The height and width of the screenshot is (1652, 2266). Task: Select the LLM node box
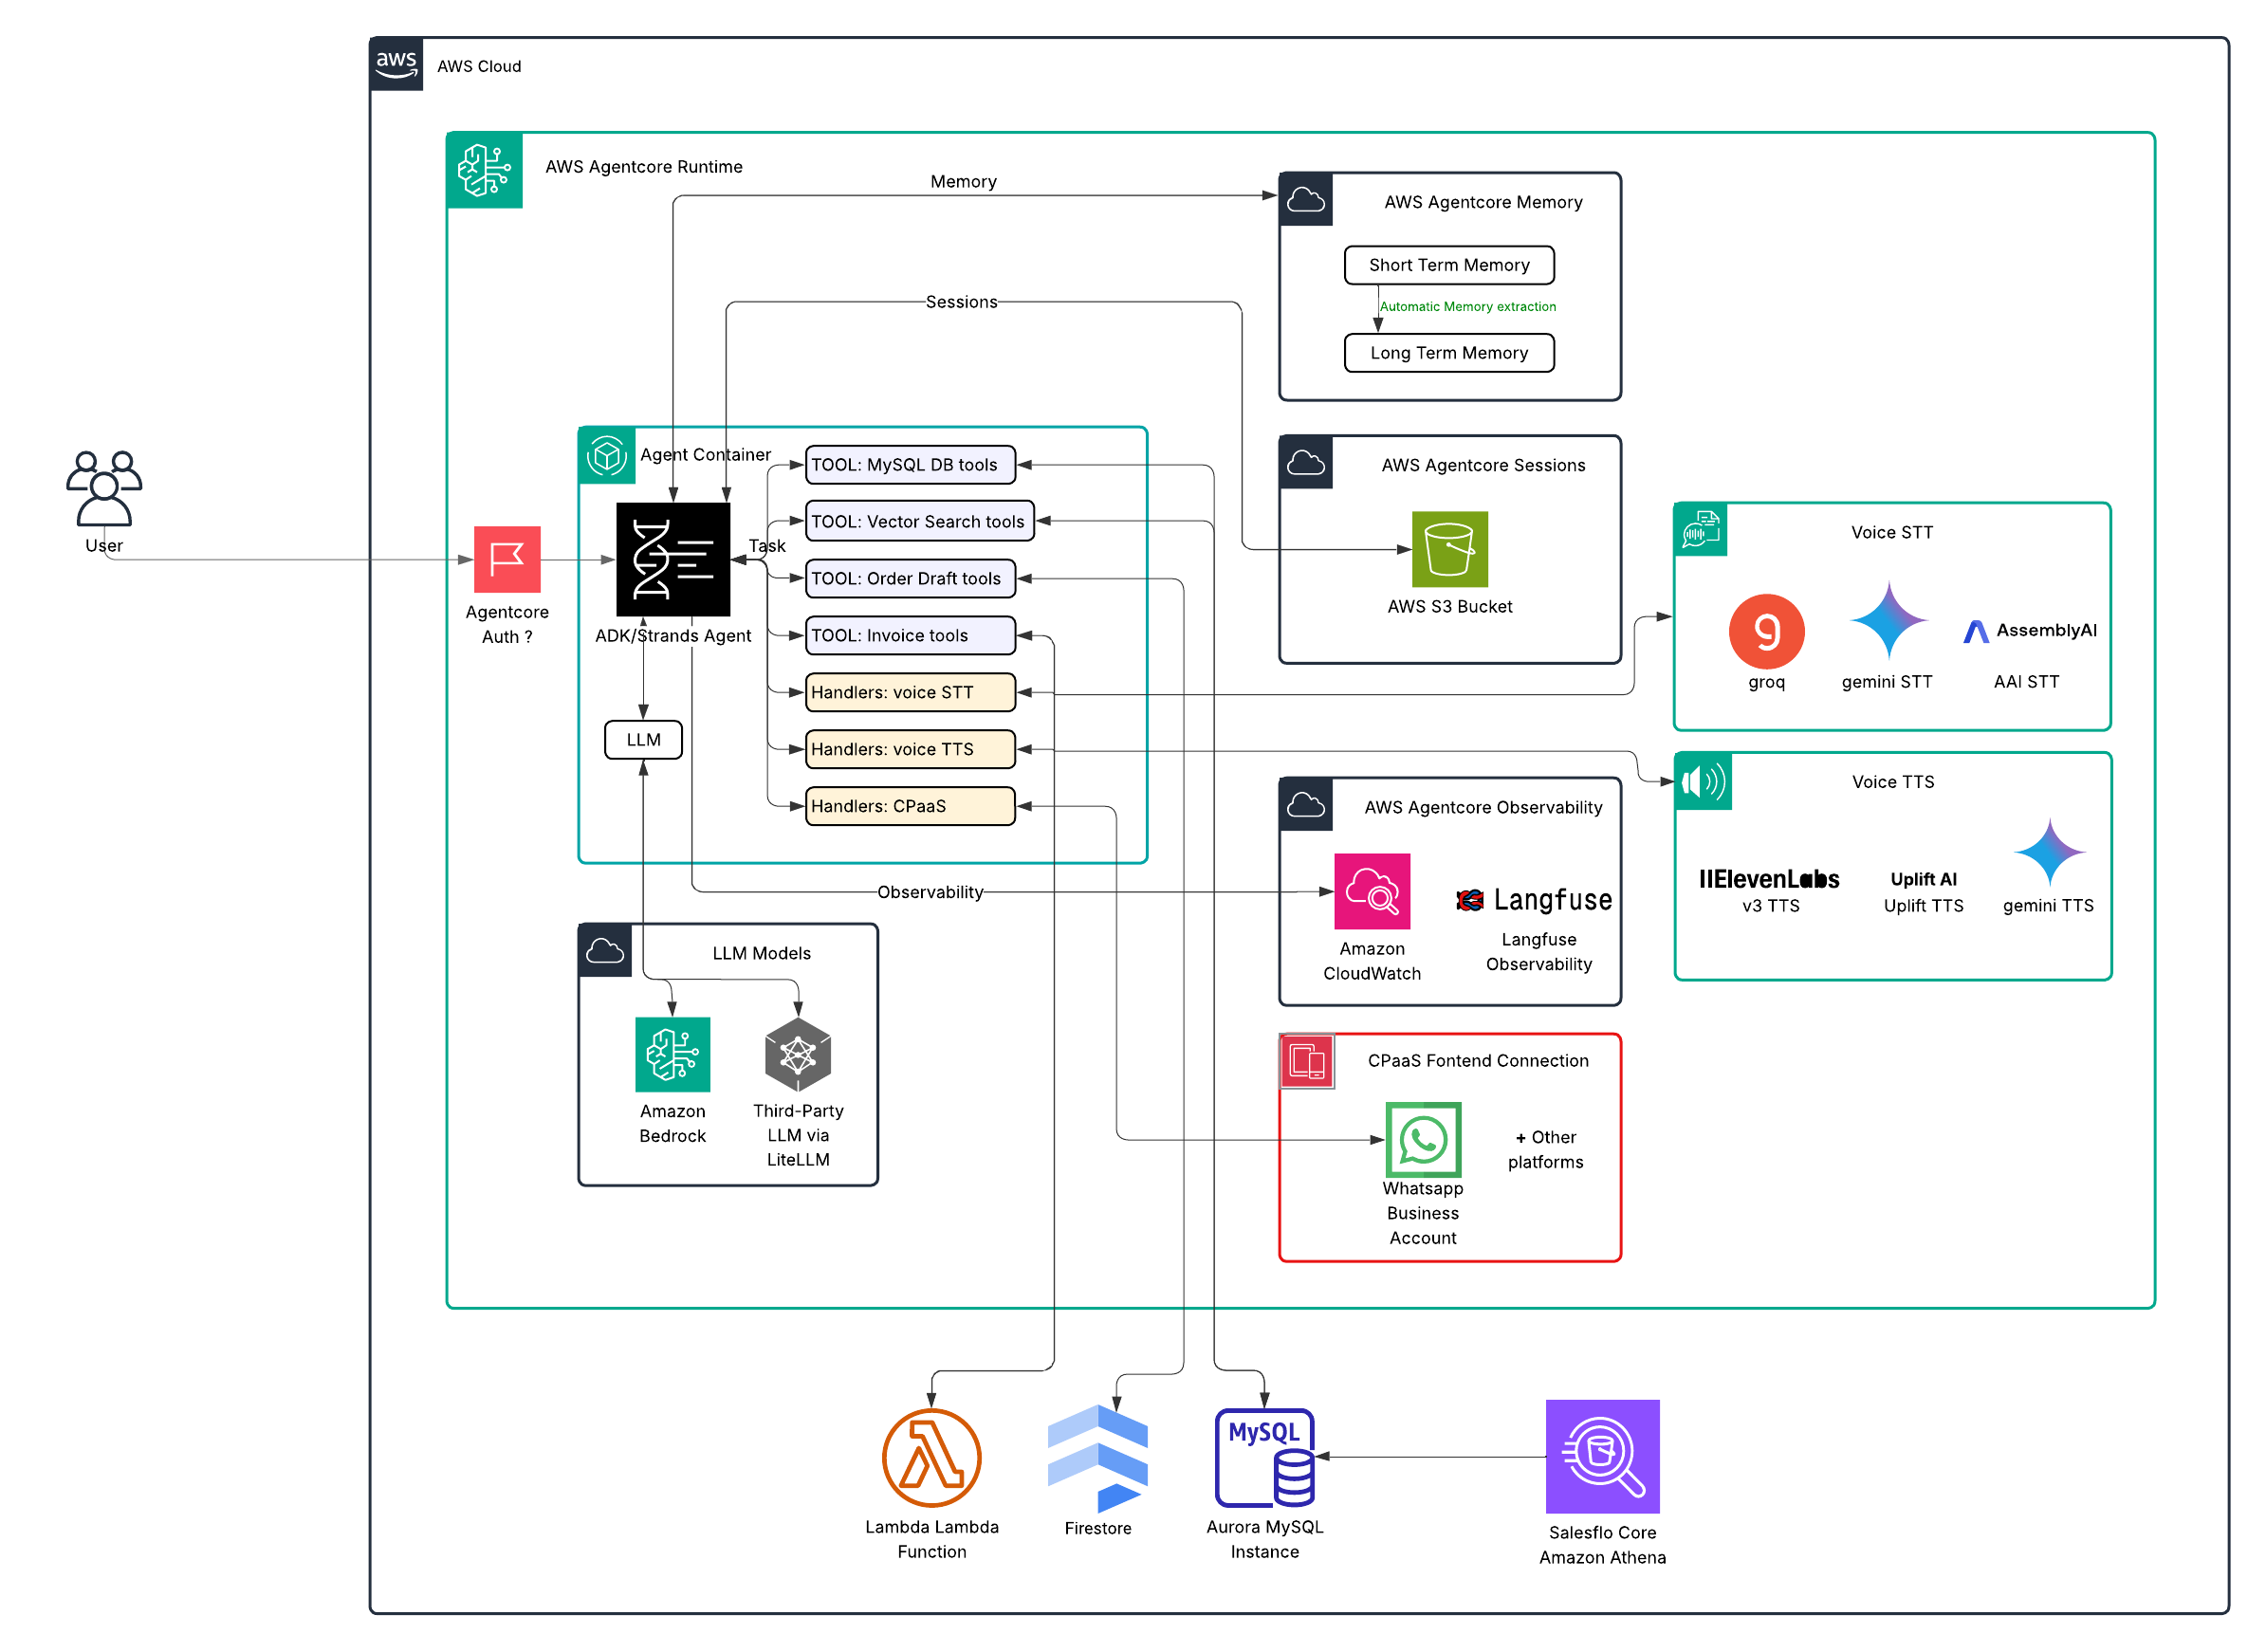[643, 740]
